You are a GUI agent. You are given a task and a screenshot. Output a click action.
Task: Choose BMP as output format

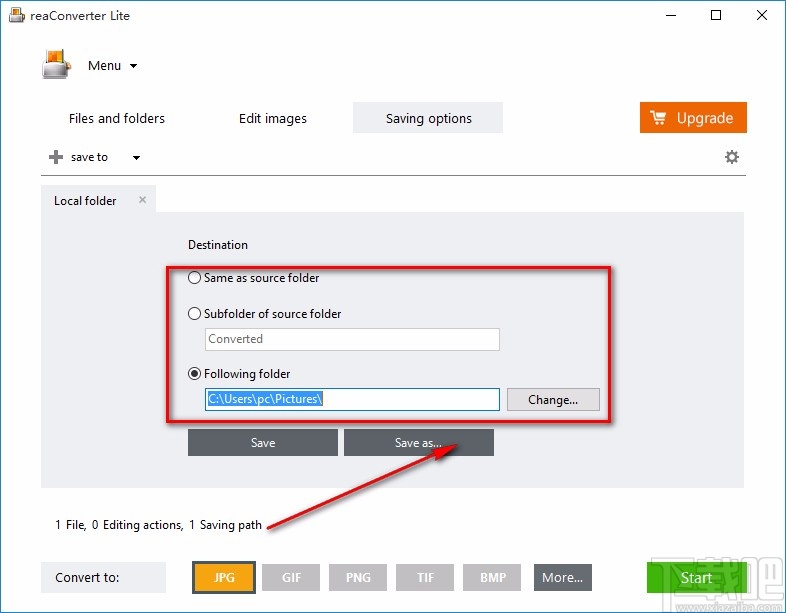(x=492, y=577)
